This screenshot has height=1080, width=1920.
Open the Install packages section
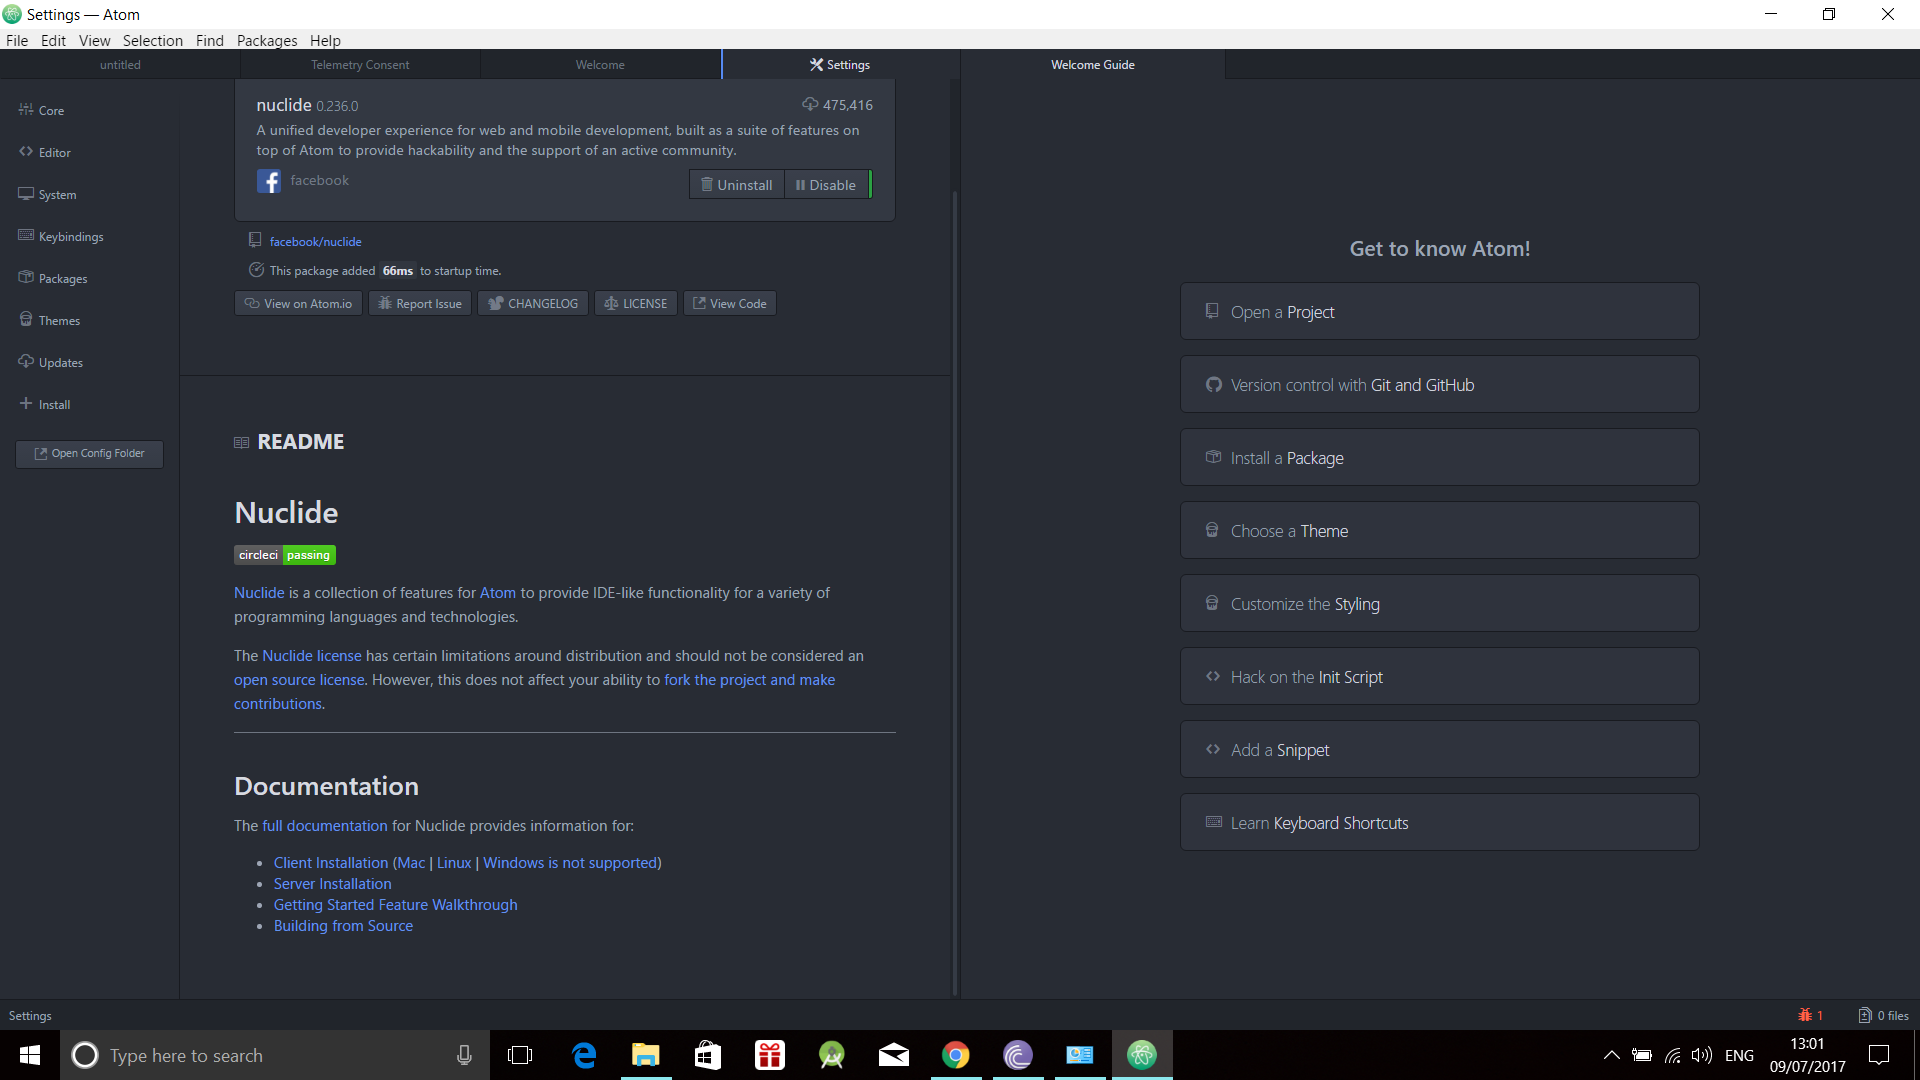pyautogui.click(x=53, y=403)
